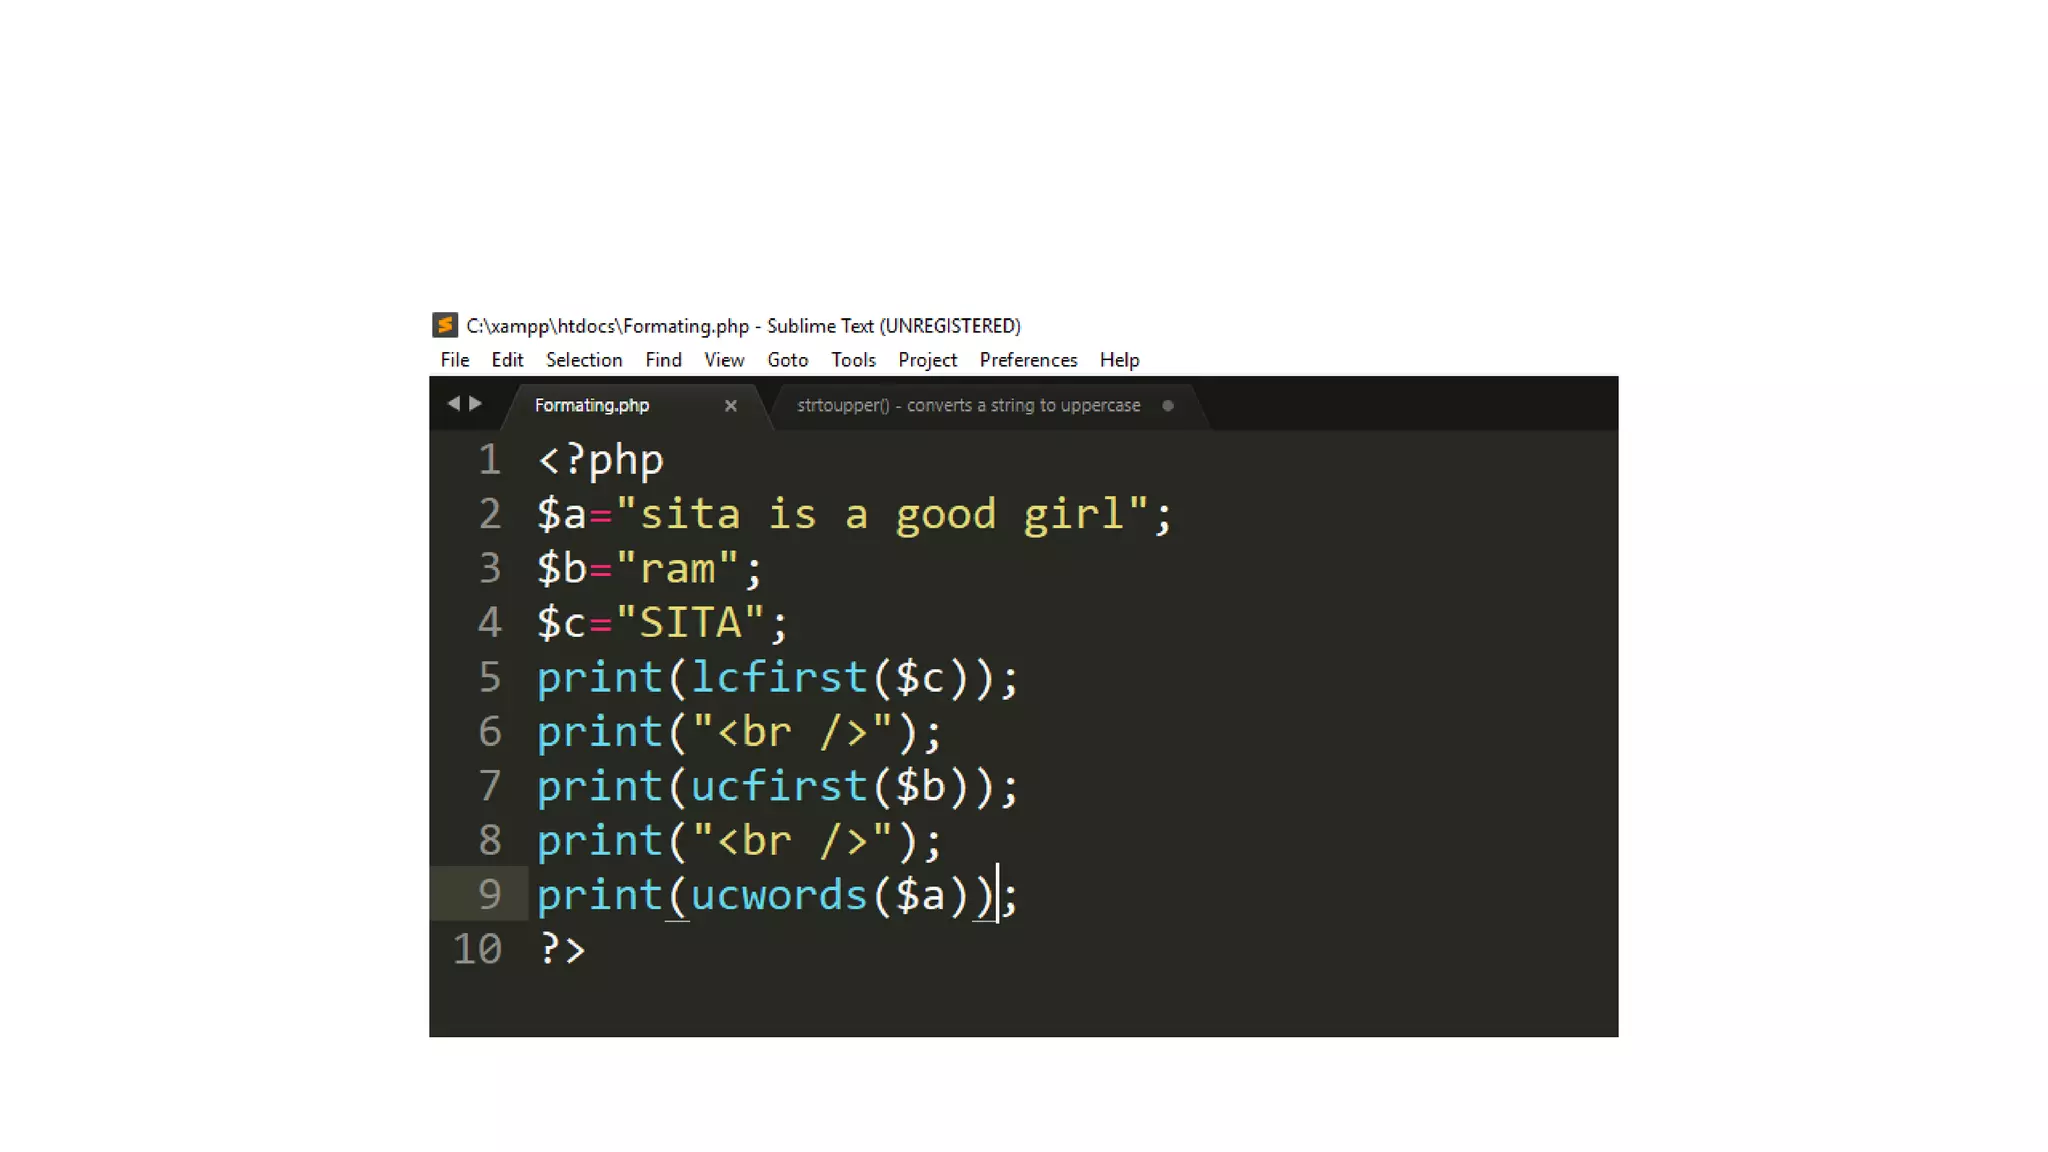Click the previous tab left arrow
Image resolution: width=2048 pixels, height=1152 pixels.
[454, 403]
